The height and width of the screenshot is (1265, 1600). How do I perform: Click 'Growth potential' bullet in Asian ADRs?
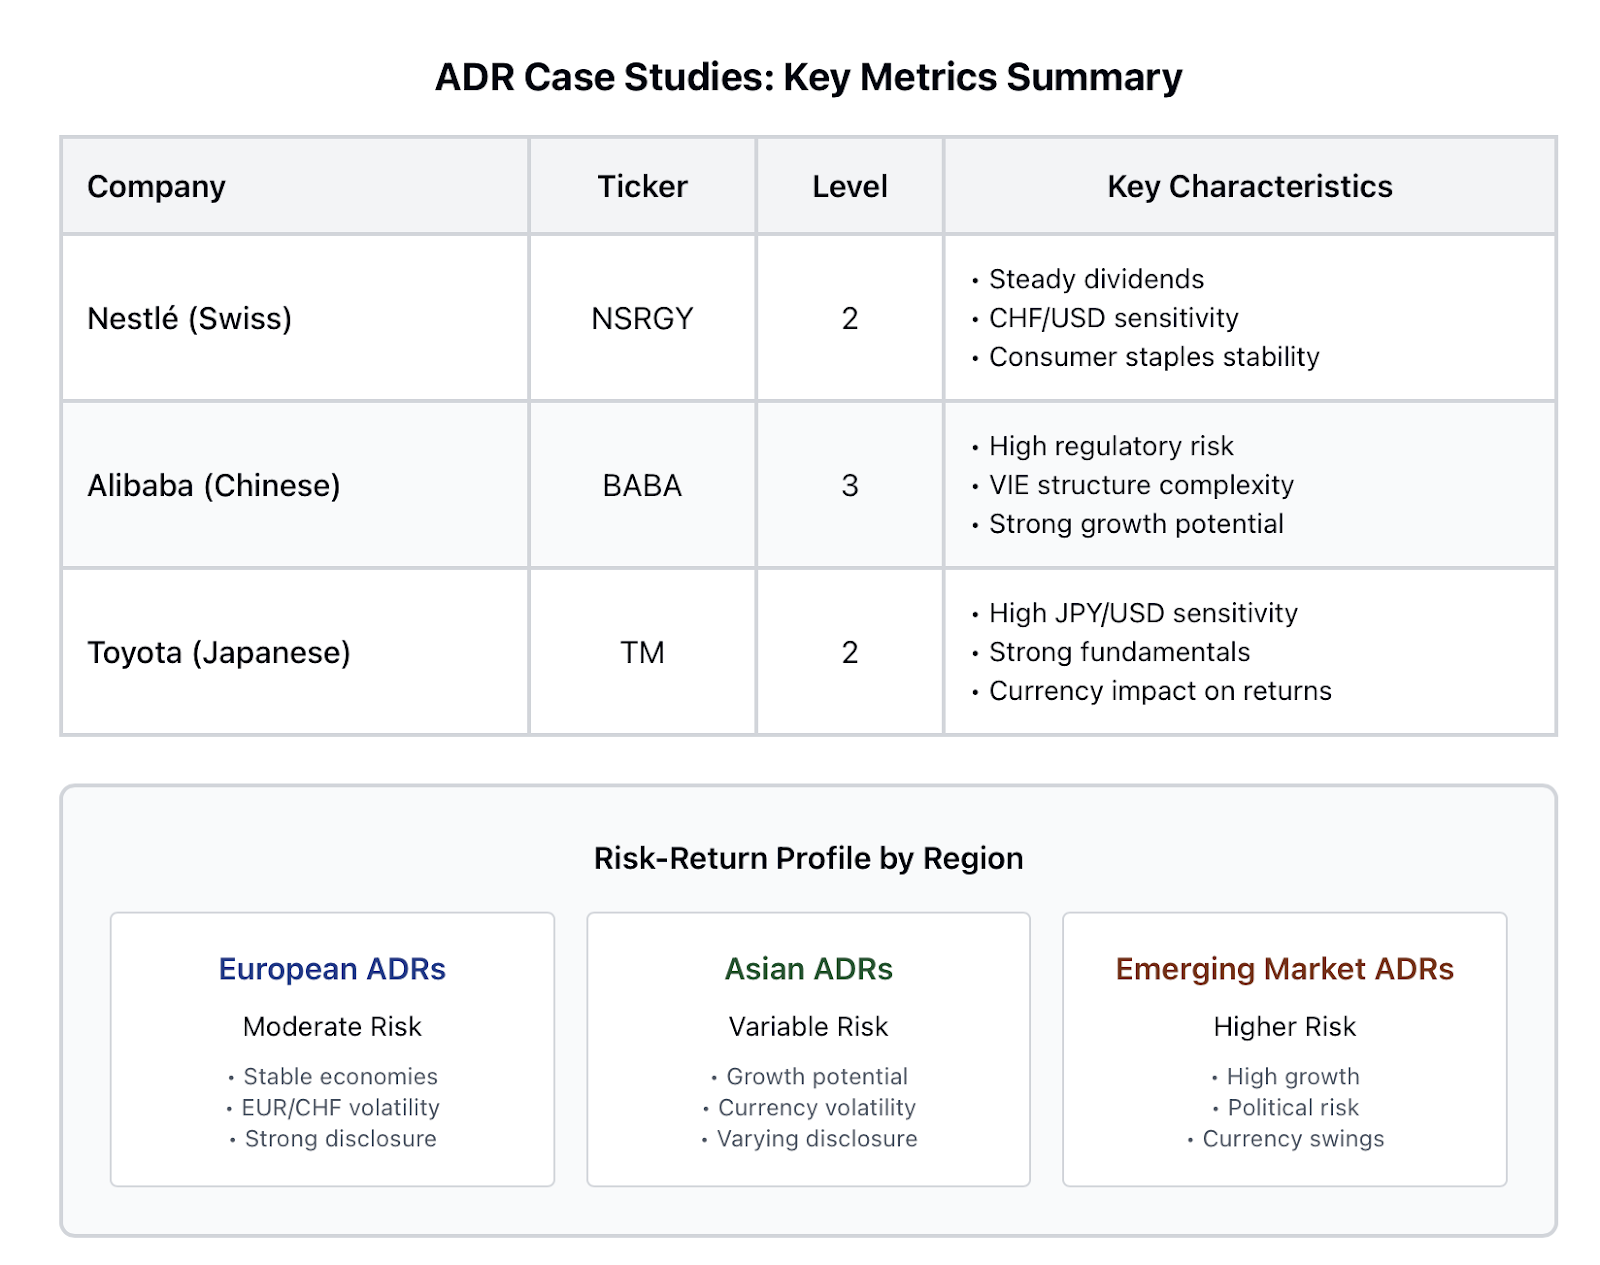(x=817, y=1077)
